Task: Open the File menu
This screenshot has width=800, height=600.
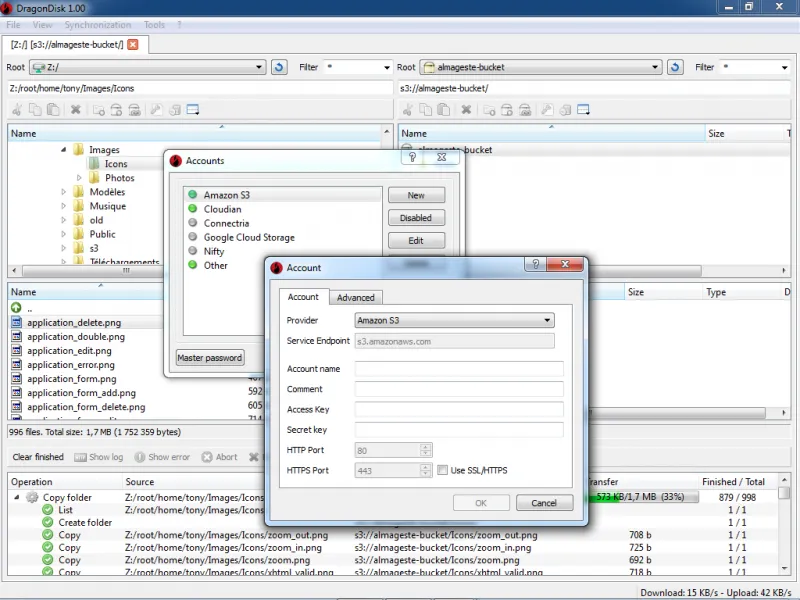Action: 13,24
